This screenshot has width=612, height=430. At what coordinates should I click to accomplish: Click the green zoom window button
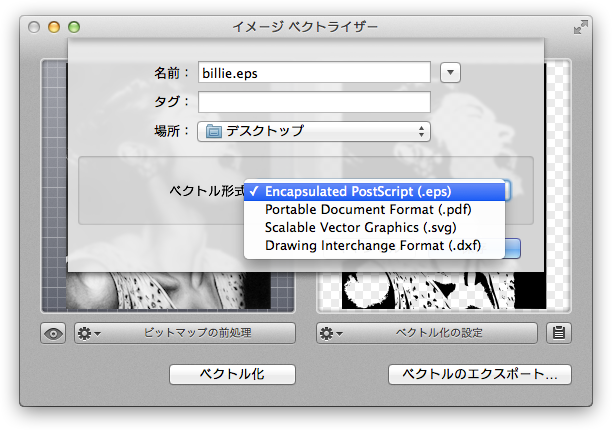74,27
